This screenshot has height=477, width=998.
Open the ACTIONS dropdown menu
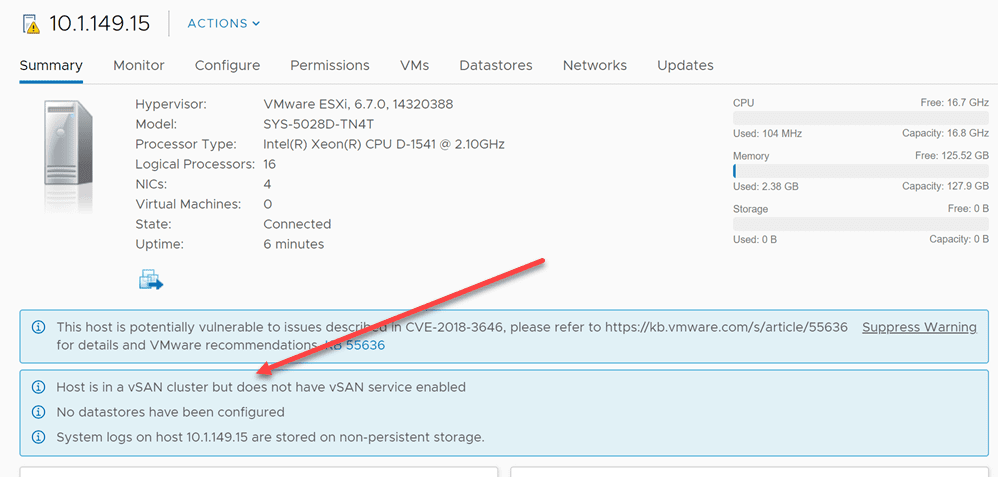pyautogui.click(x=223, y=23)
